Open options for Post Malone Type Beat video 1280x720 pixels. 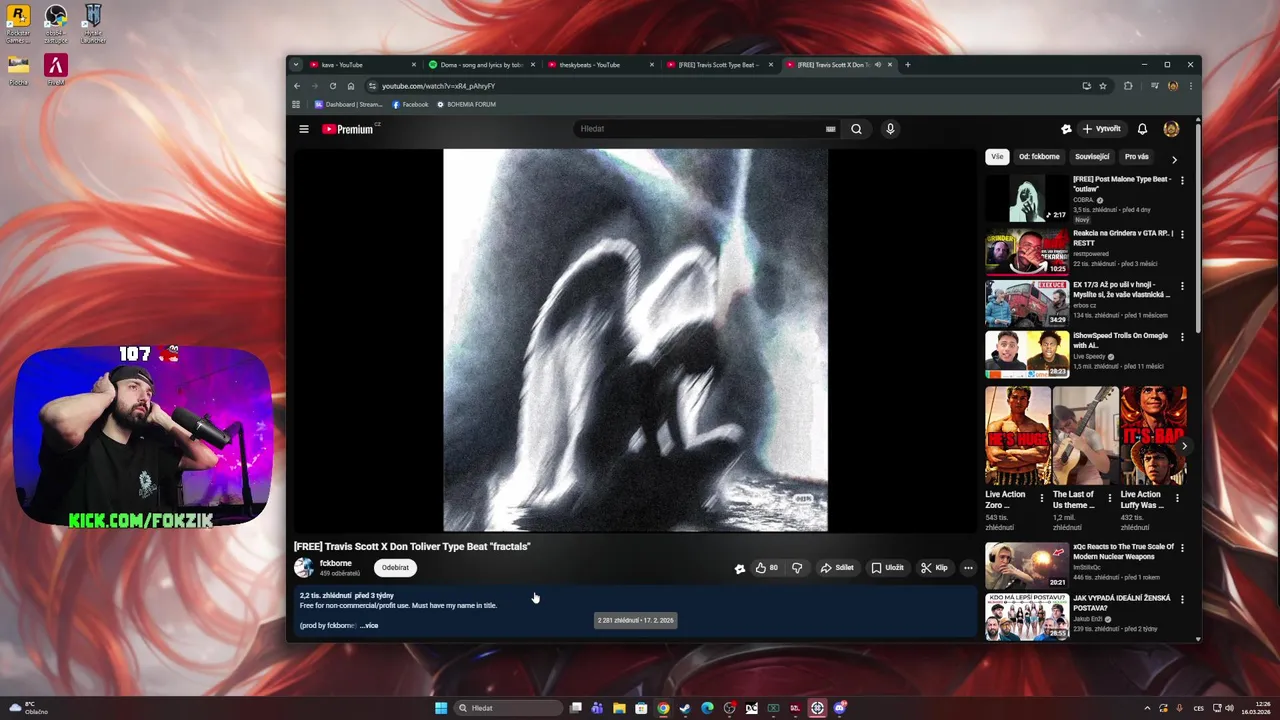click(1182, 181)
